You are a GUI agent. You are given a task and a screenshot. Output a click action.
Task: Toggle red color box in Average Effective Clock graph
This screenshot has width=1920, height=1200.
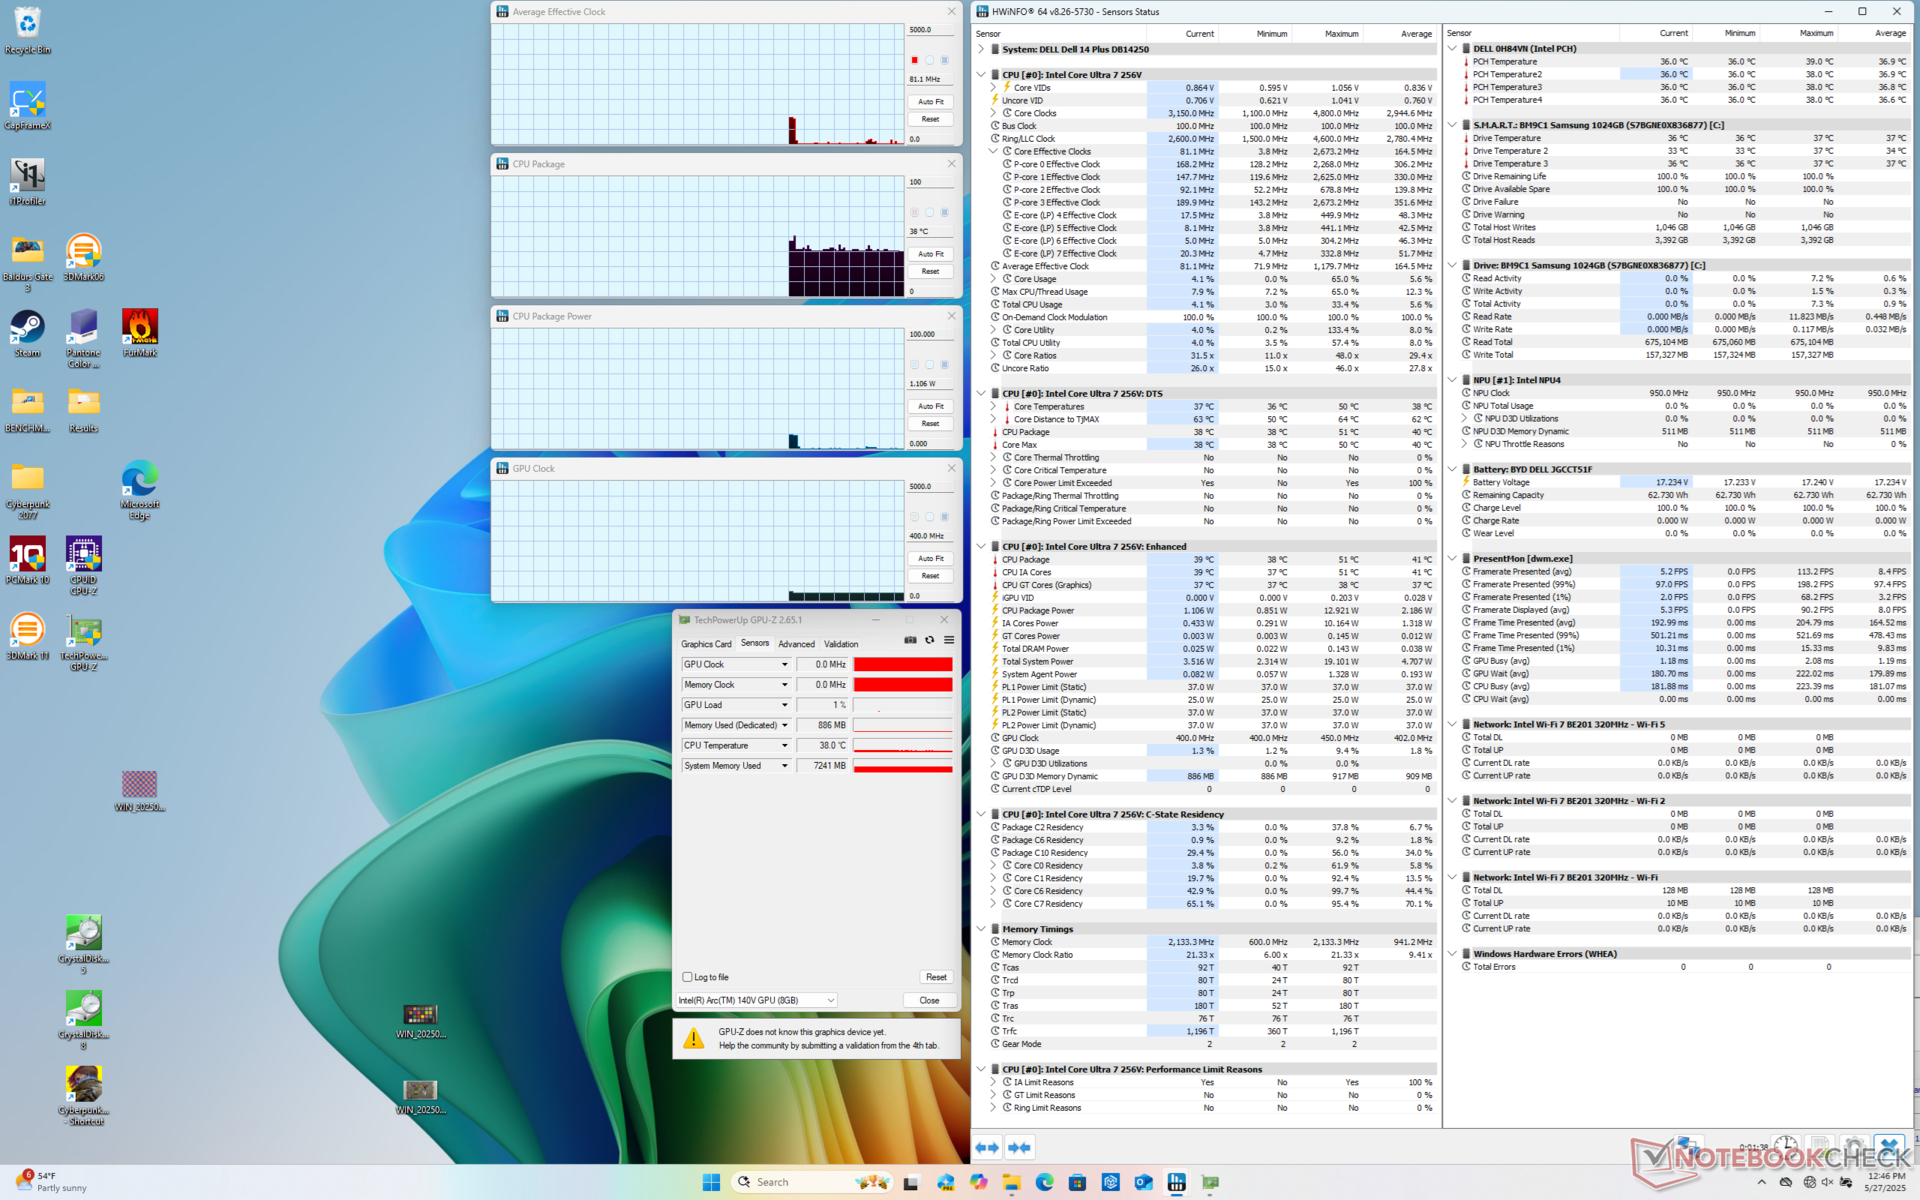coord(914,60)
